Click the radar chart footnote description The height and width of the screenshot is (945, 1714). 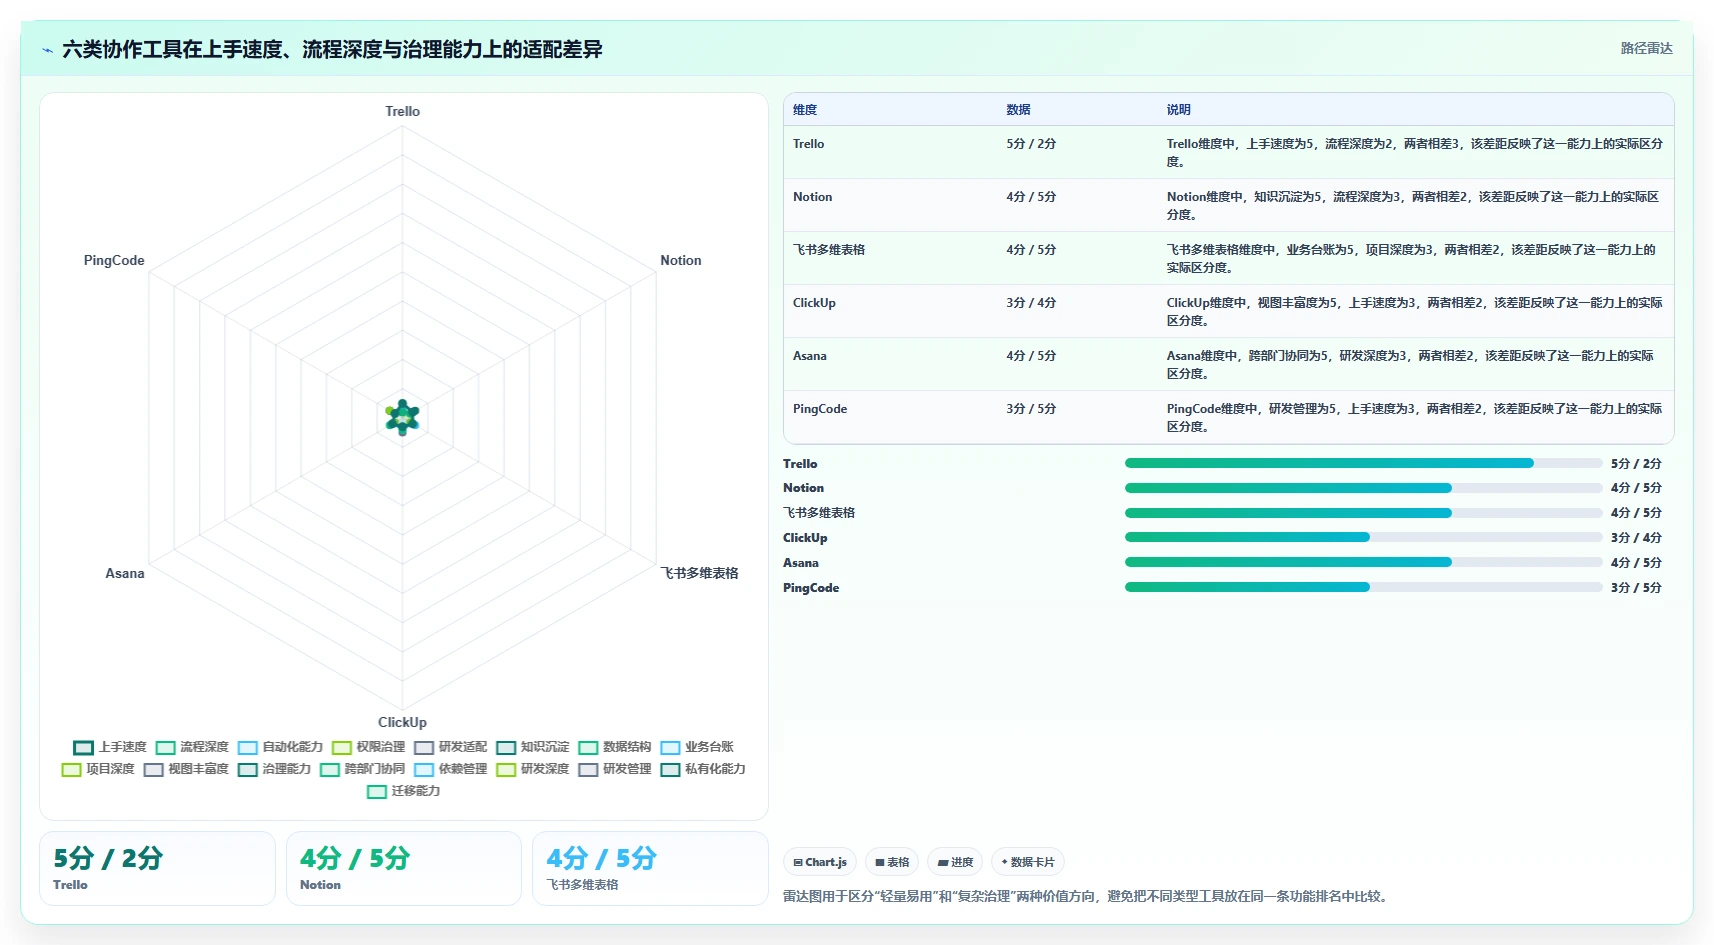1086,896
